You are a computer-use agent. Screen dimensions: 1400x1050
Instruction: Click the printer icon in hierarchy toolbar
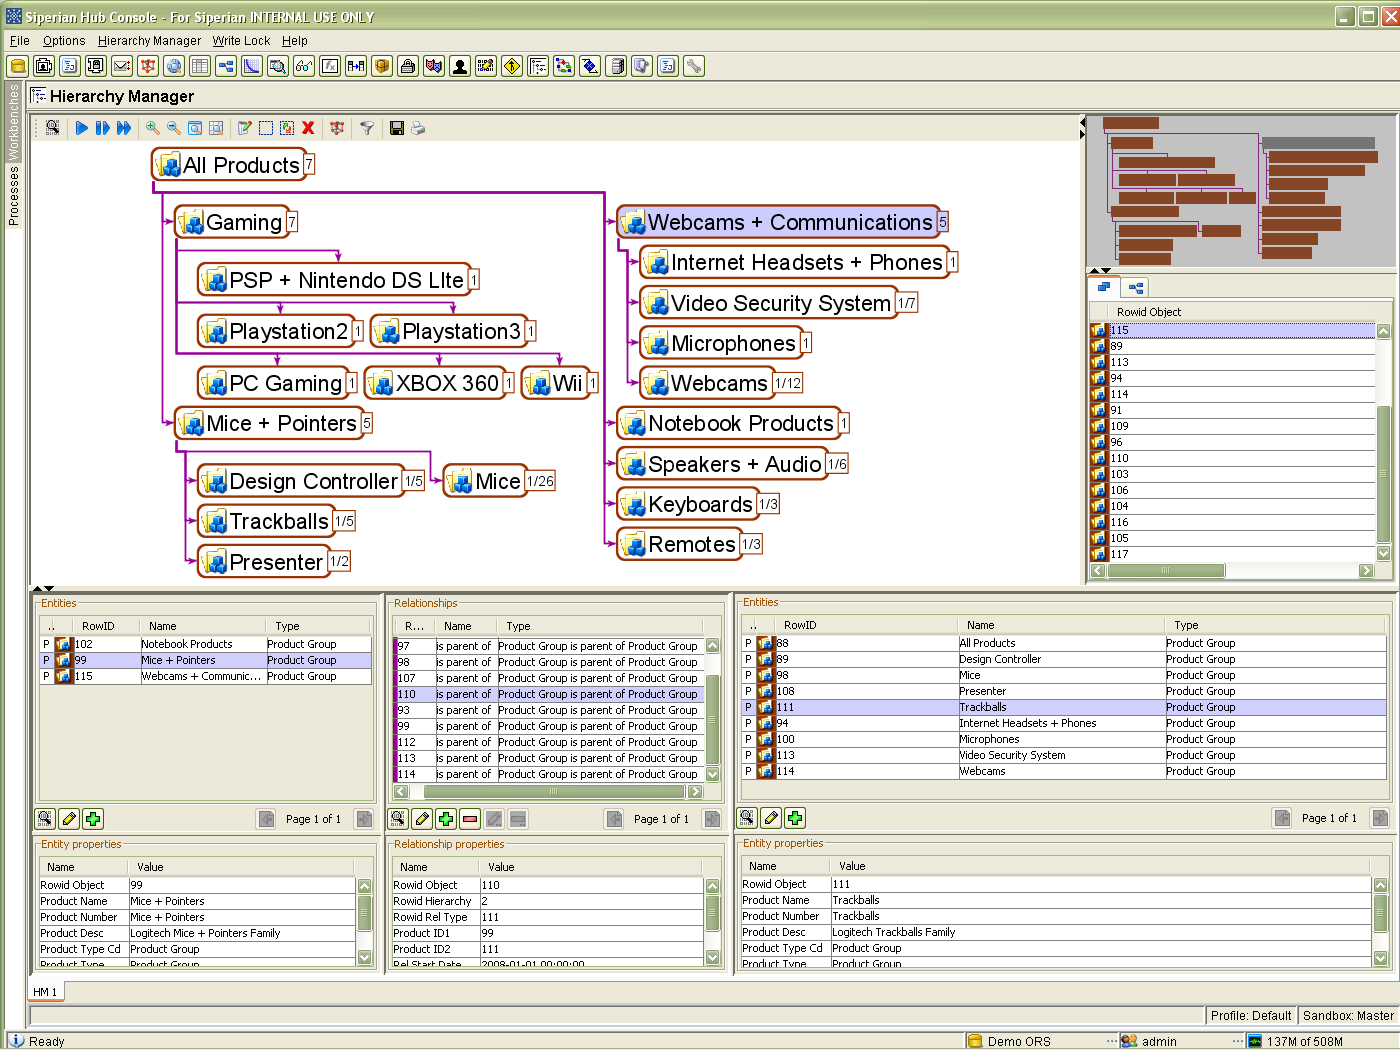[x=418, y=128]
